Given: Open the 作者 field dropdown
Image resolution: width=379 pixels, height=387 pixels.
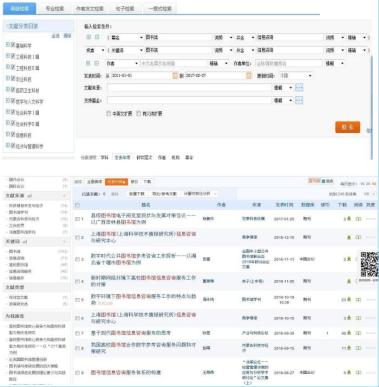Looking at the screenshot, I should 122,63.
